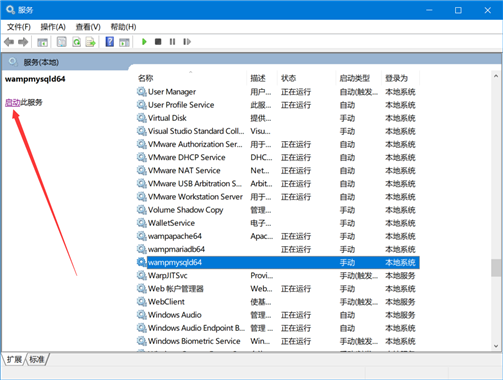The height and width of the screenshot is (380, 503).
Task: Switch to the 扩展 tab
Action: point(14,359)
